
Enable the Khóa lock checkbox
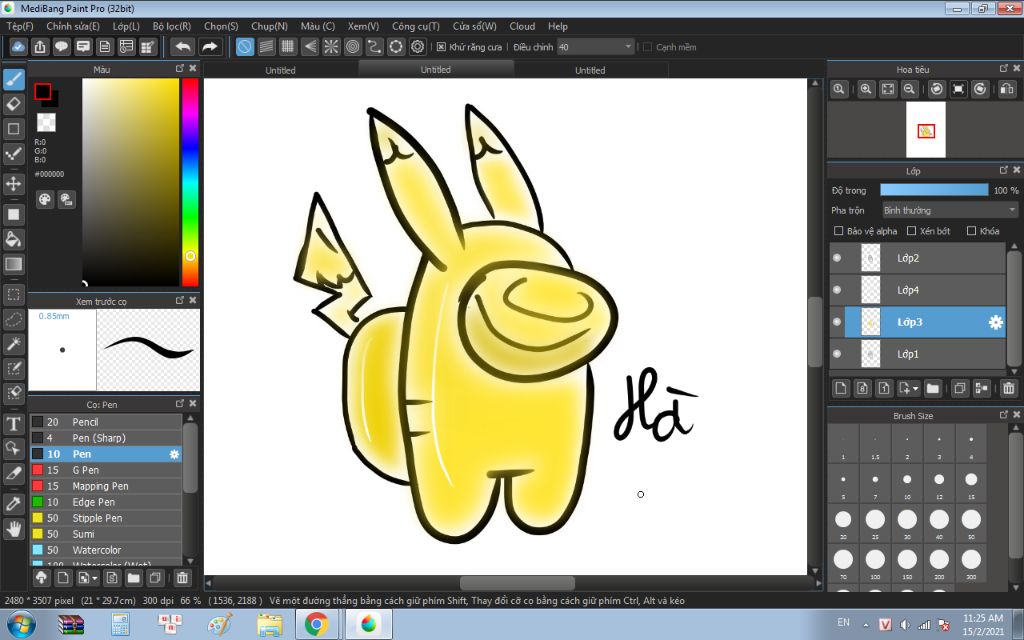pos(971,231)
